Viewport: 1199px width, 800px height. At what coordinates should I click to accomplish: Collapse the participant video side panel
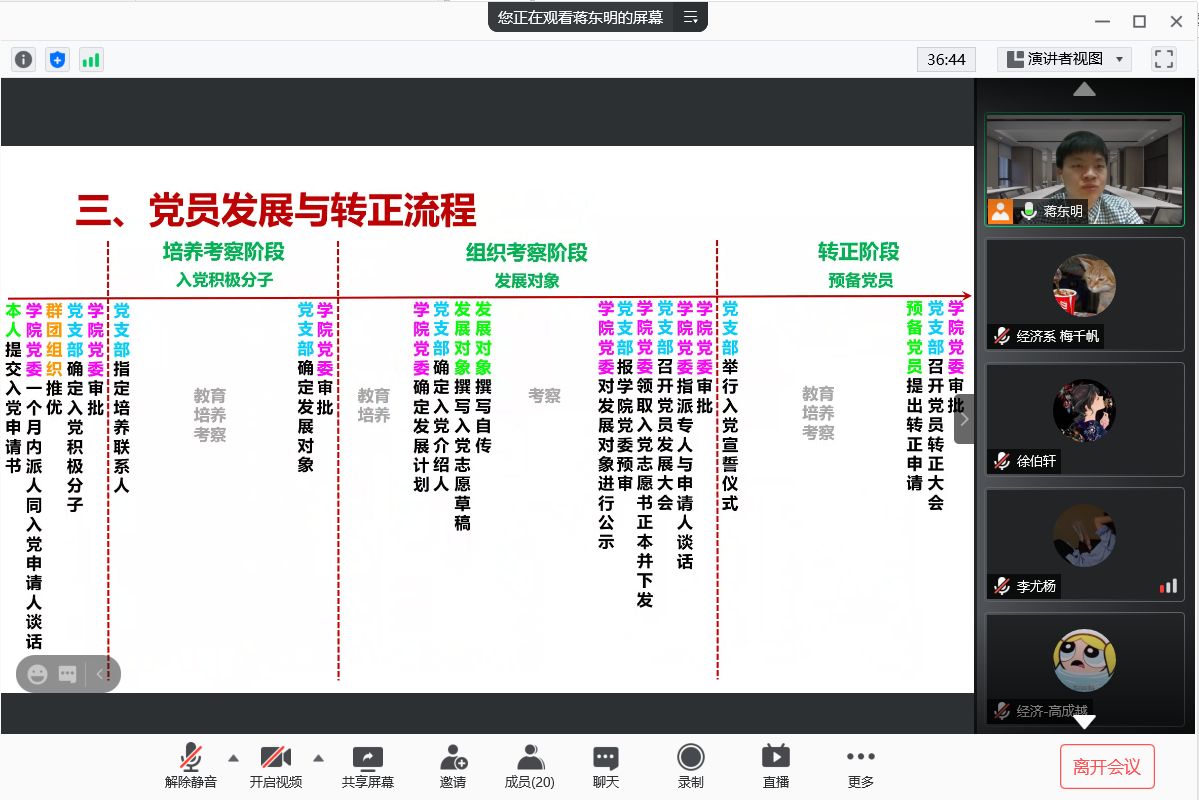pyautogui.click(x=964, y=419)
